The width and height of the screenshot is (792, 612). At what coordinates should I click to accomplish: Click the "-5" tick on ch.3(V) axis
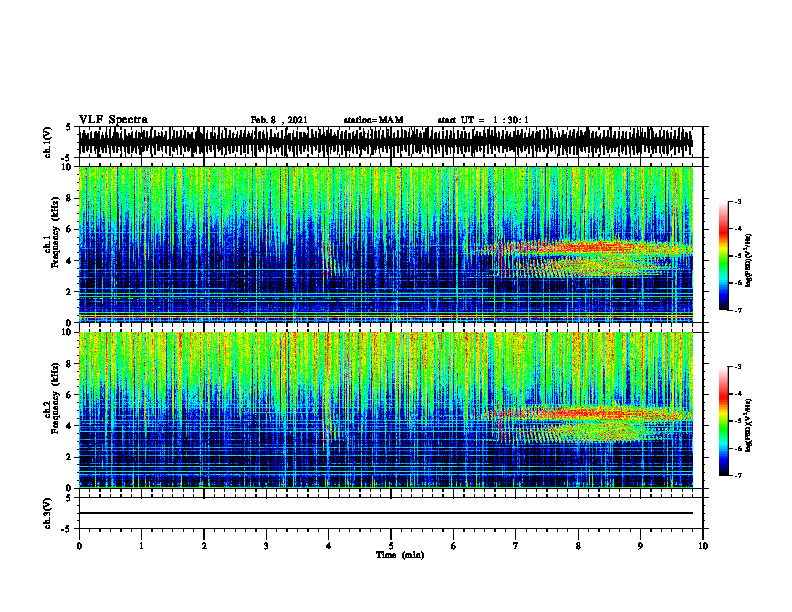tap(66, 529)
